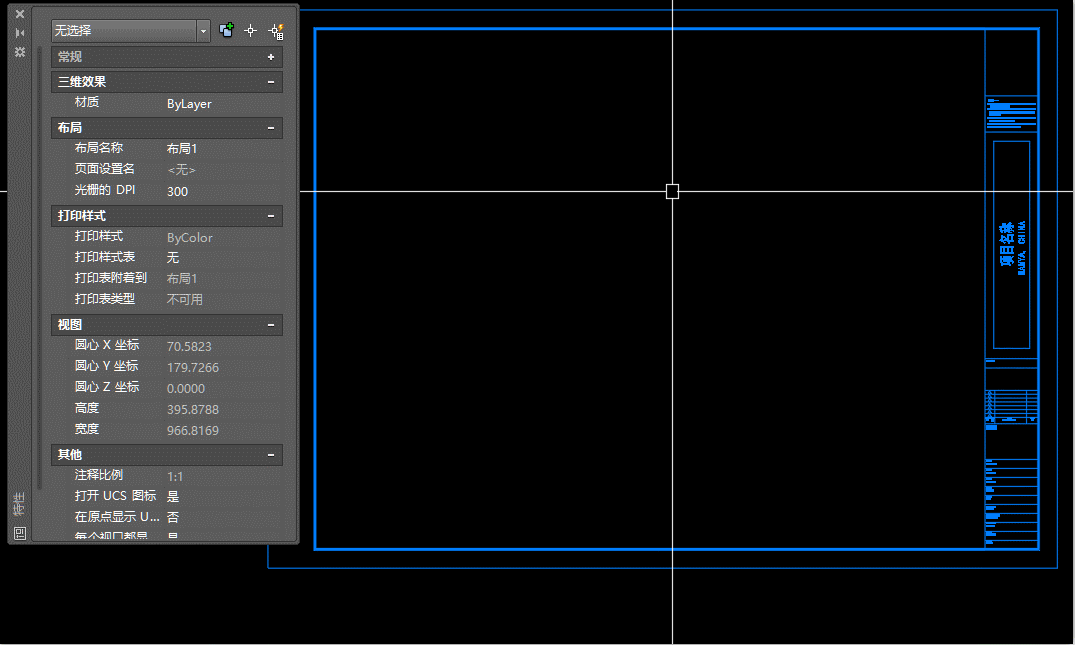The image size is (1075, 645).
Task: Collapse the 打印样式 section
Action: coord(271,216)
